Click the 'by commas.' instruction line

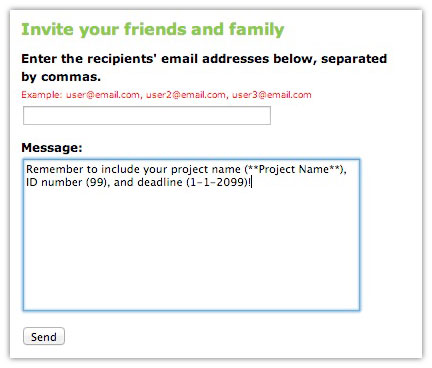tap(61, 77)
